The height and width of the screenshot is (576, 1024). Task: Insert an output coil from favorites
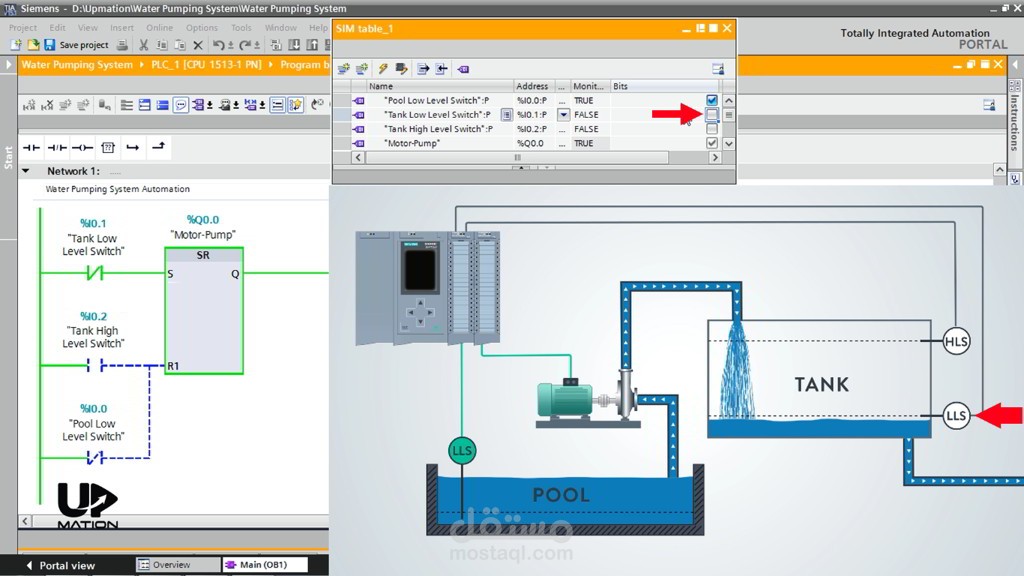coord(82,147)
